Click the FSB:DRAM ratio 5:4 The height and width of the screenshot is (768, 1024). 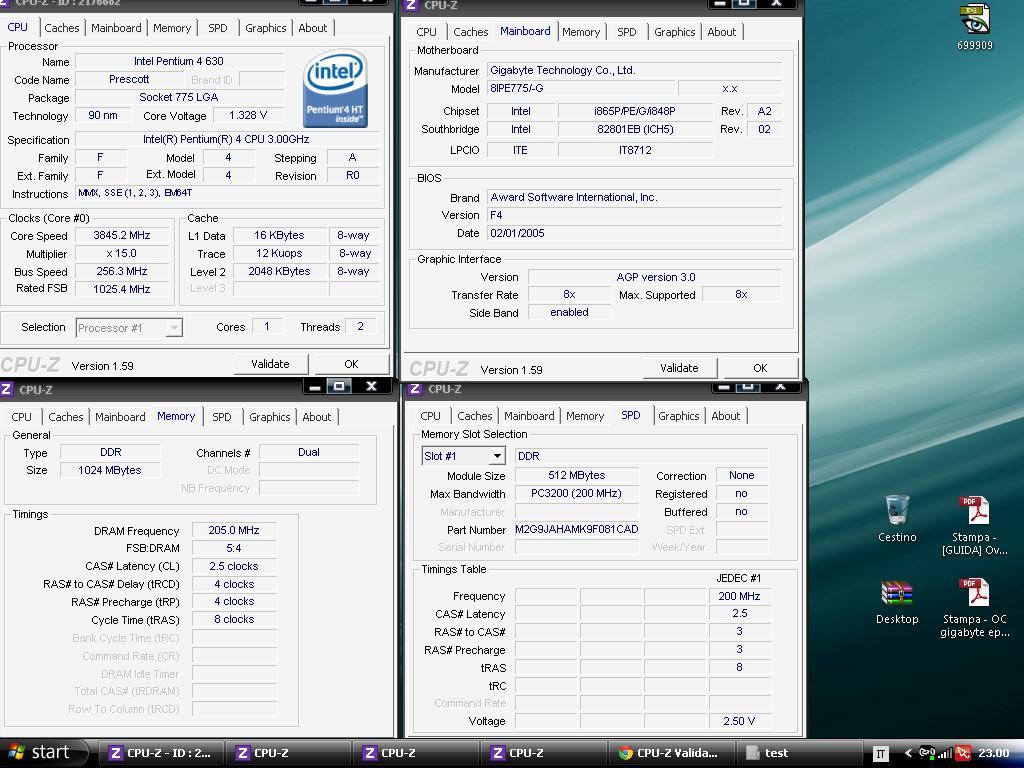click(234, 548)
